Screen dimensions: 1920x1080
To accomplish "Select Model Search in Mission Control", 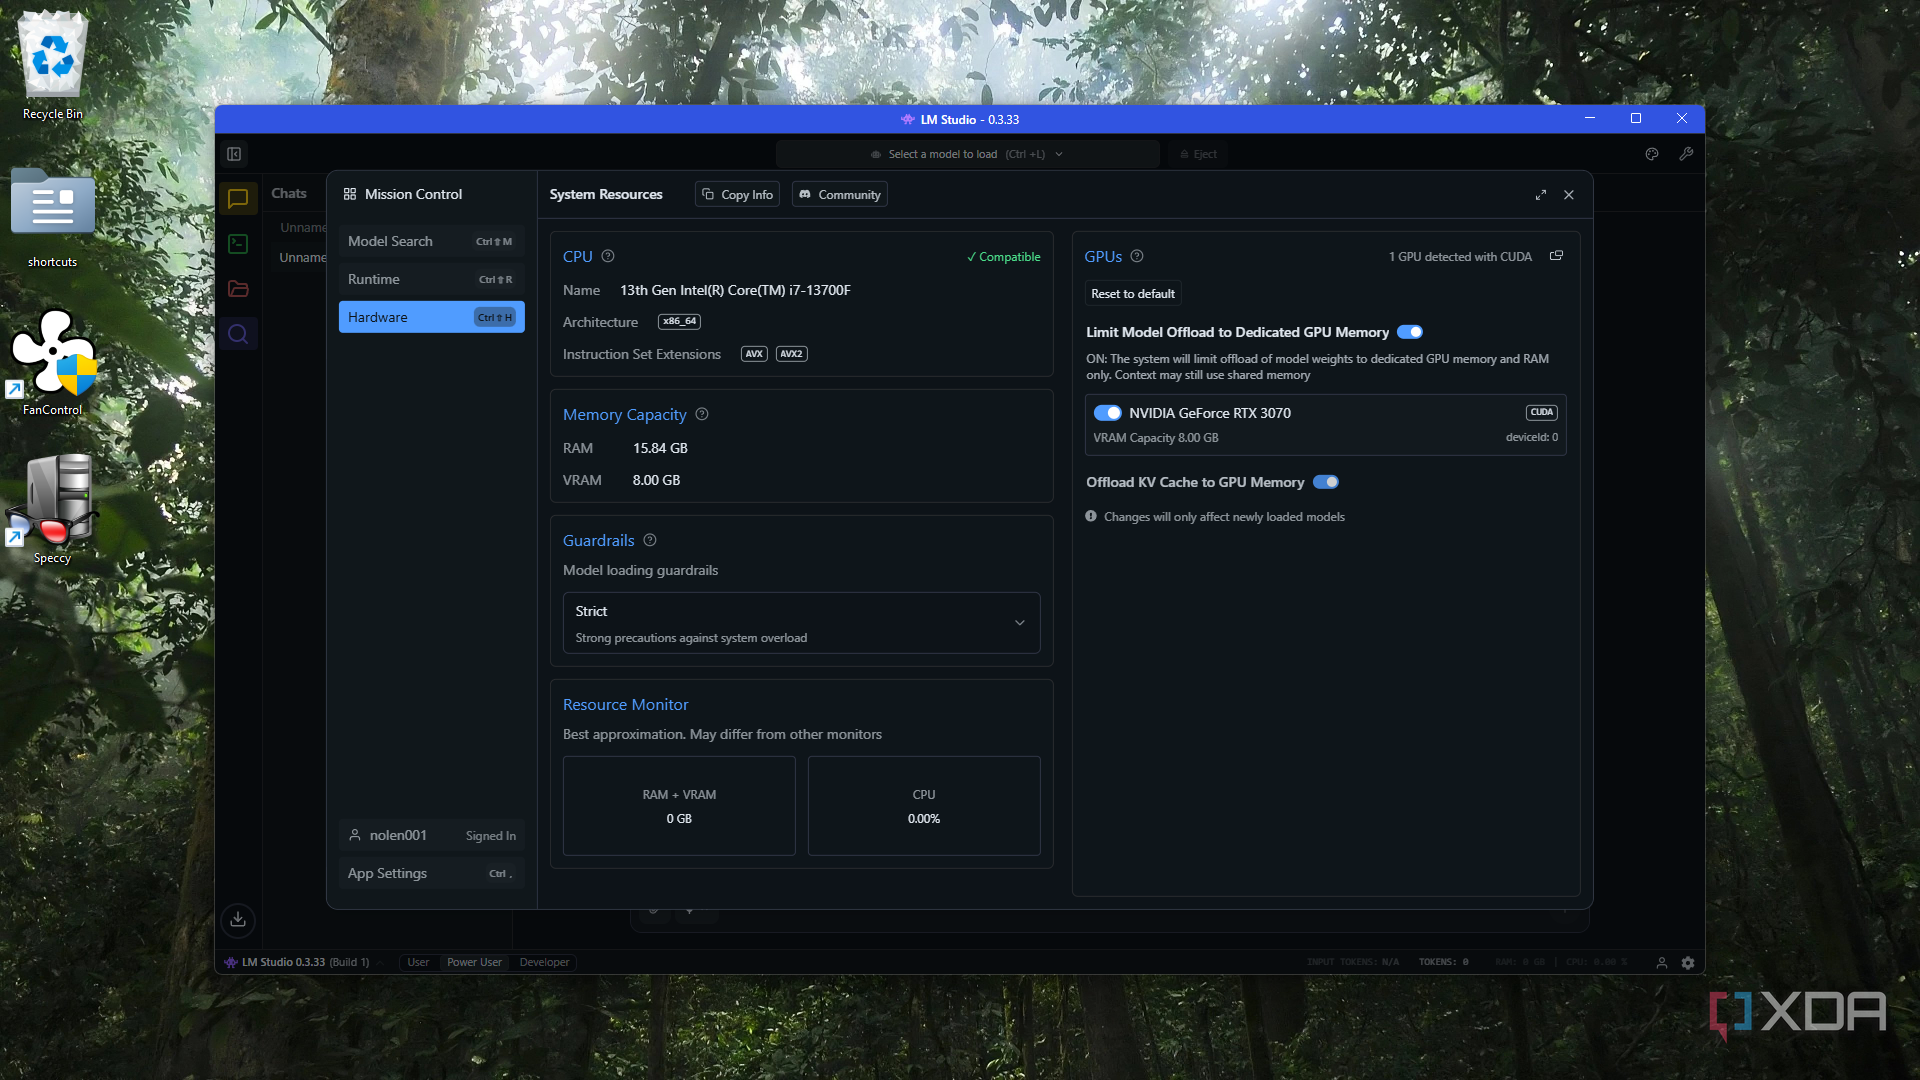I will (431, 241).
